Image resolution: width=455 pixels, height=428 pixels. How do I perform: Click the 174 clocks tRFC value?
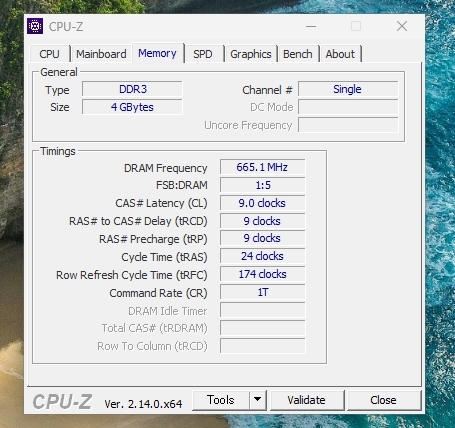263,274
